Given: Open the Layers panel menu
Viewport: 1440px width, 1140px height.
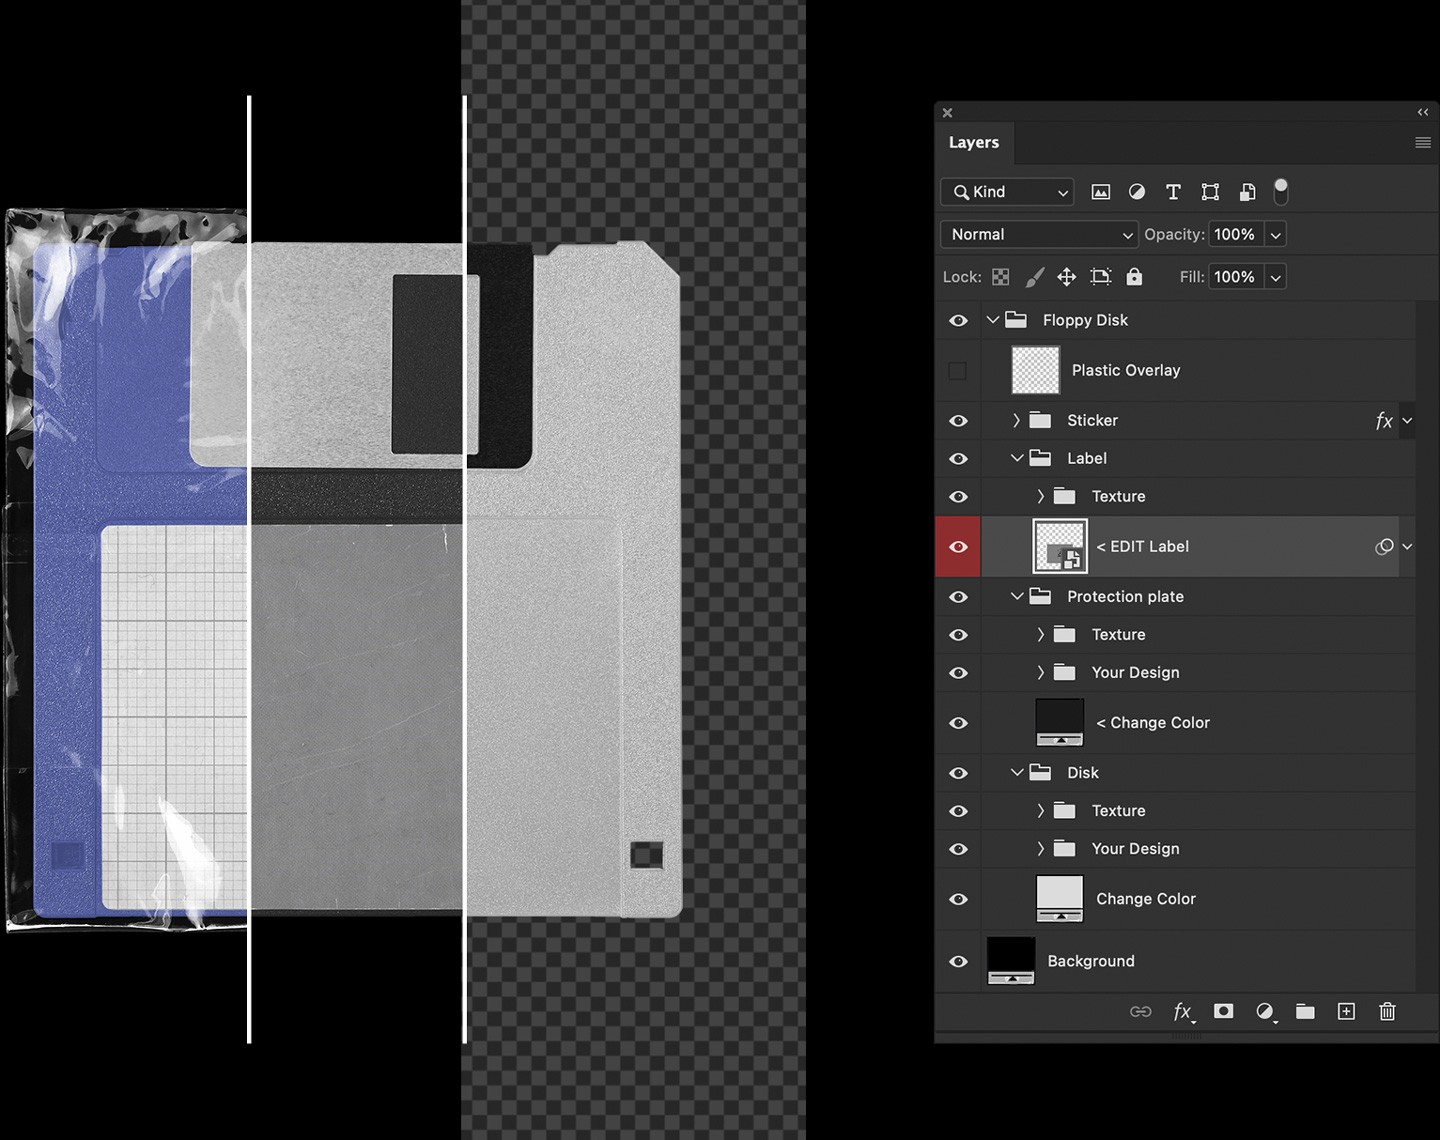Looking at the screenshot, I should click(x=1422, y=142).
